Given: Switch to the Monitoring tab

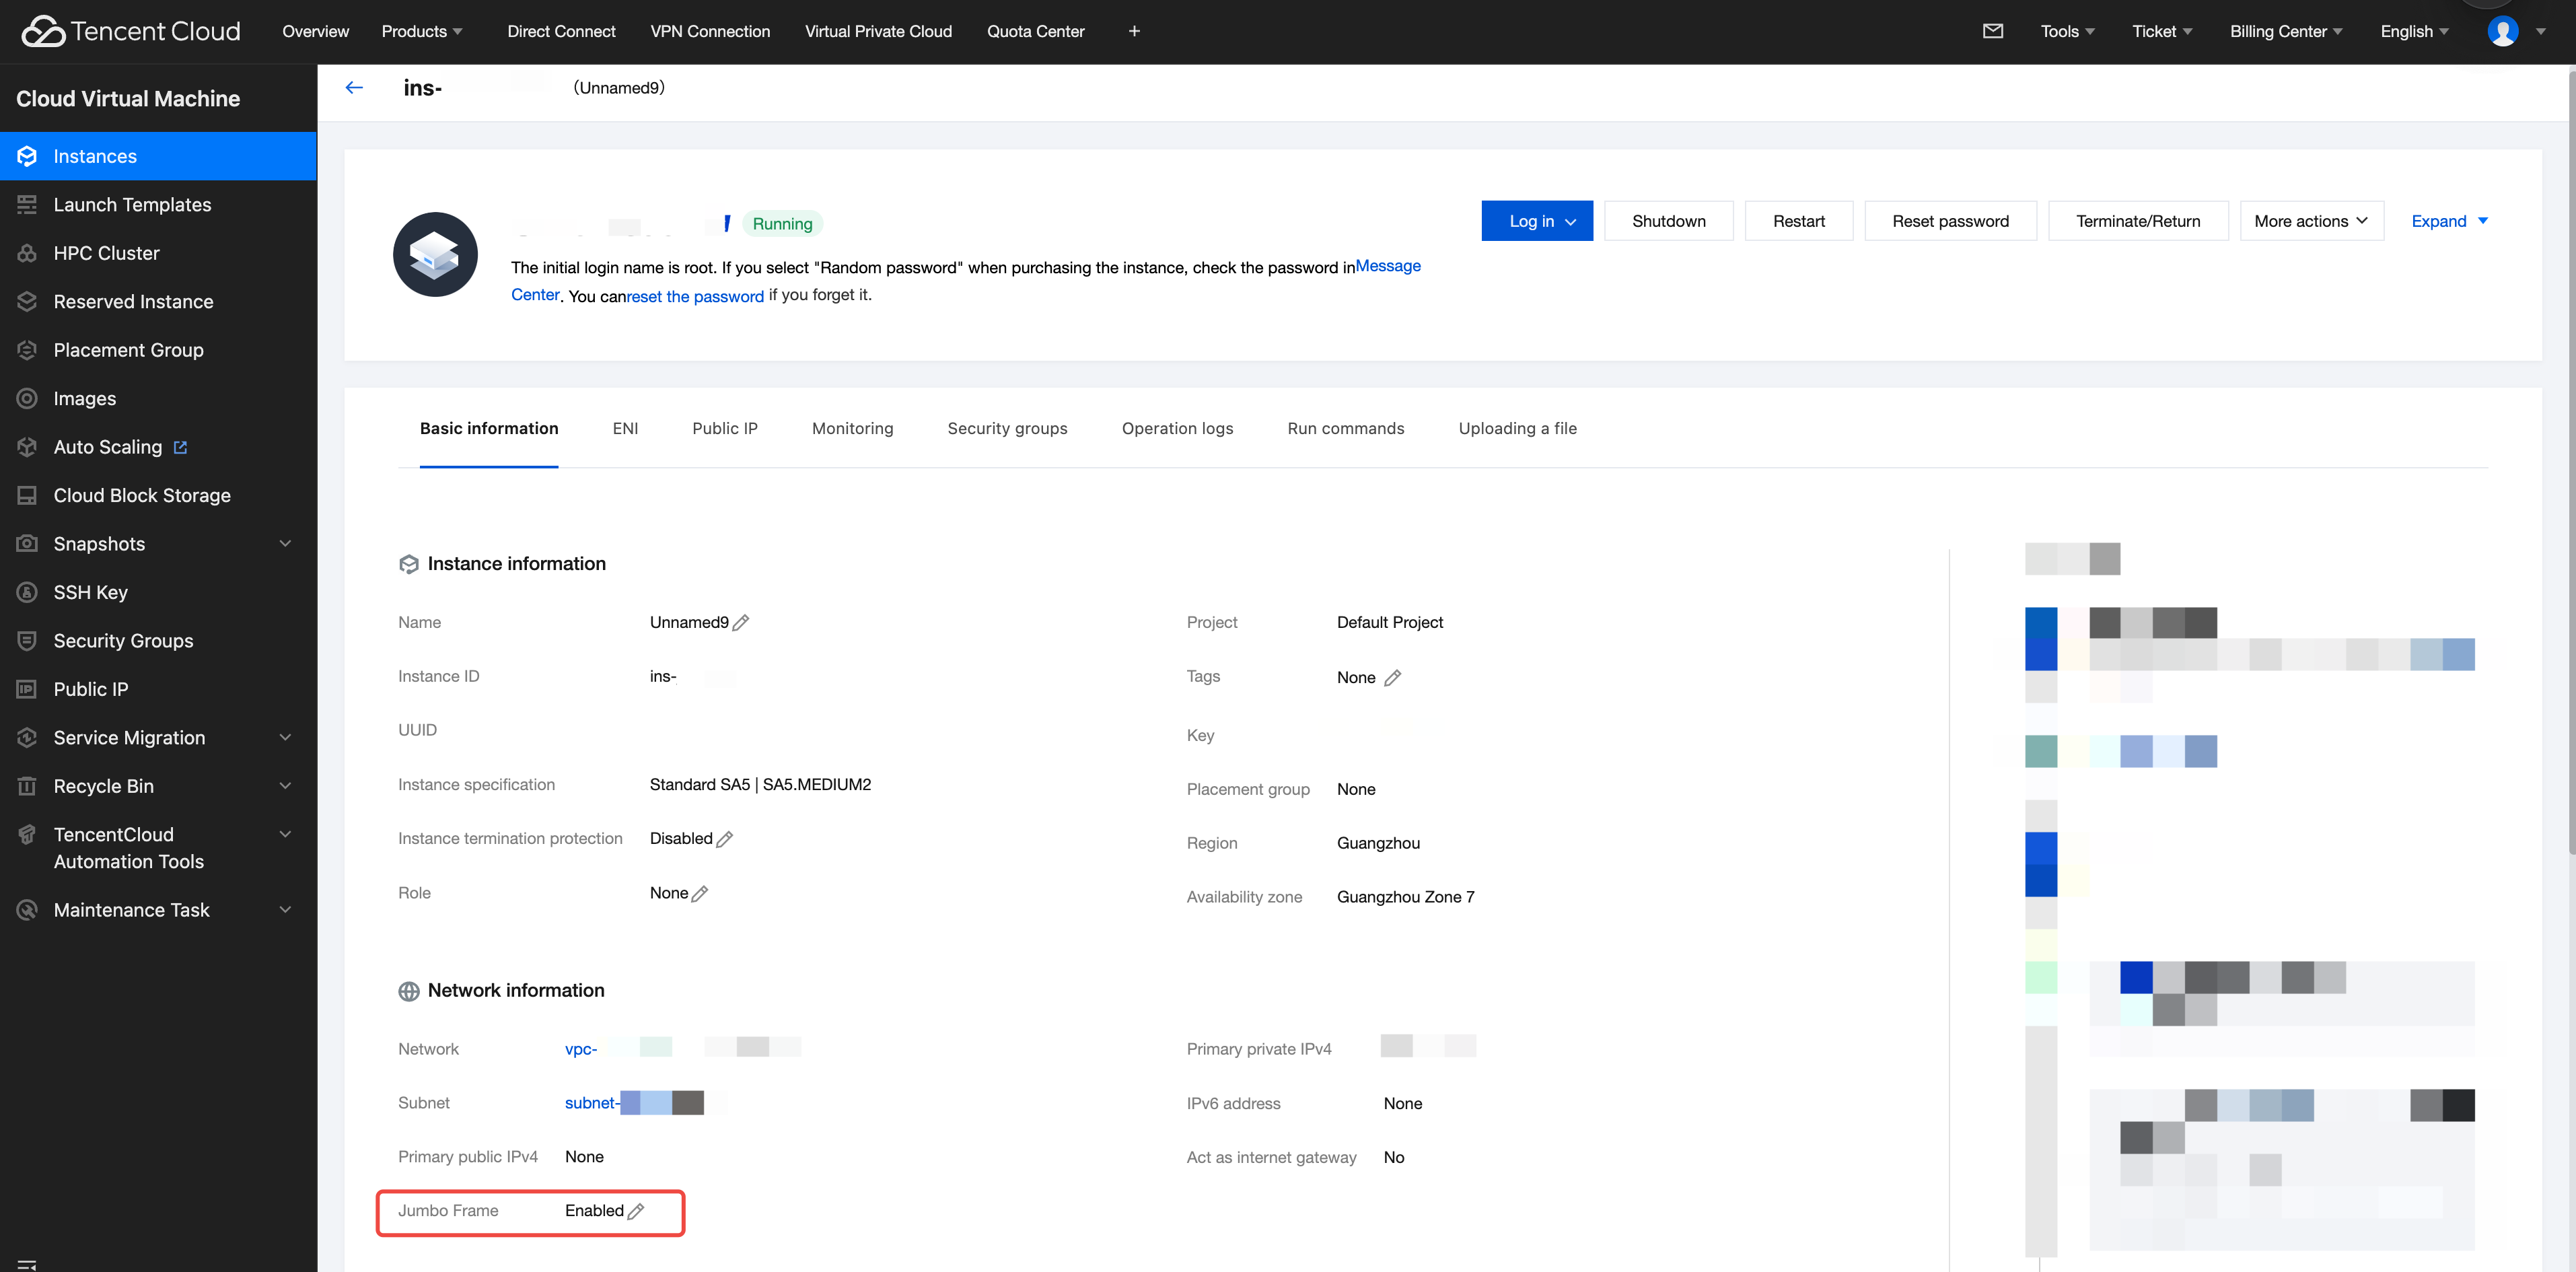Looking at the screenshot, I should pos(852,428).
